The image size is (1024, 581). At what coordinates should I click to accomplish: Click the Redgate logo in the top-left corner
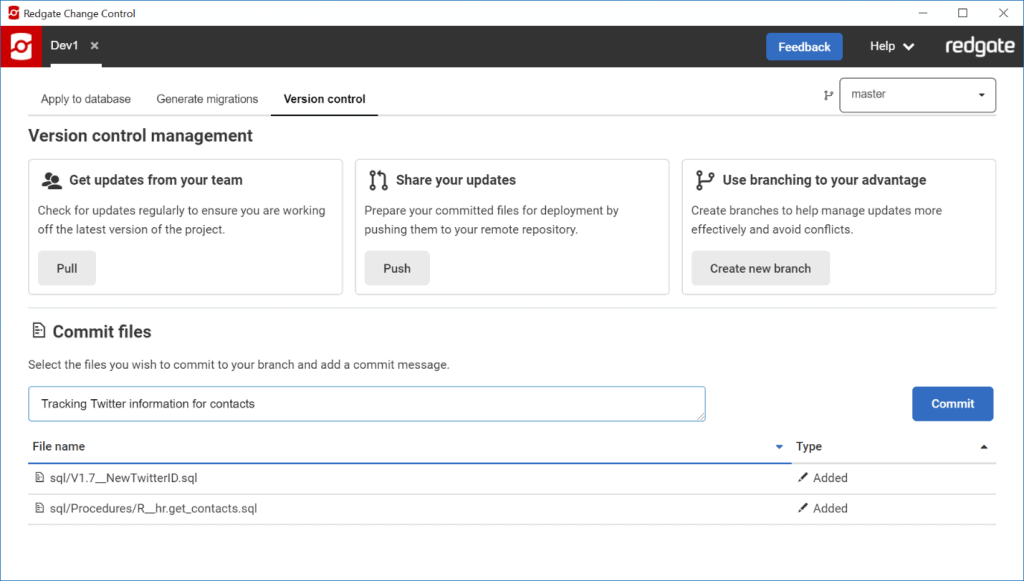coord(19,45)
